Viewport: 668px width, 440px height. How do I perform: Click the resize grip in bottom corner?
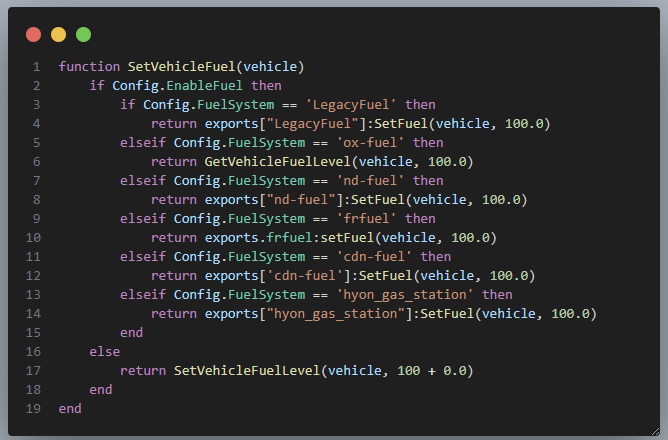[x=655, y=431]
